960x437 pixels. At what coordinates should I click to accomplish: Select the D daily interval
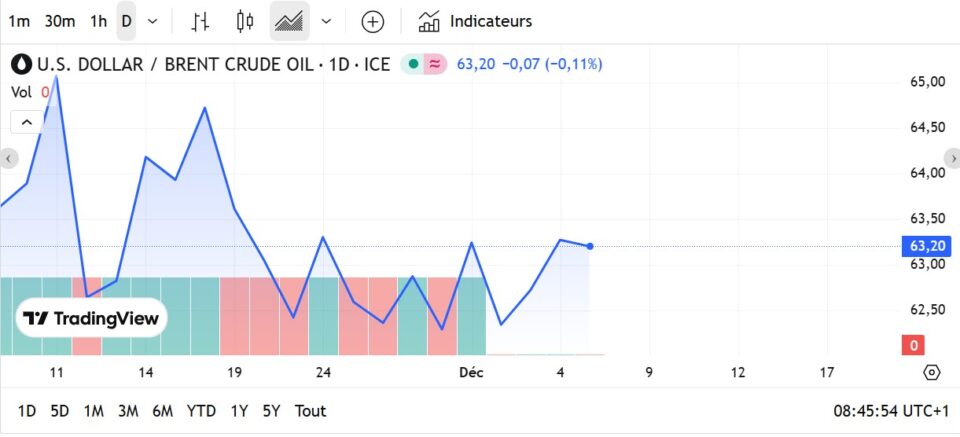tap(126, 21)
